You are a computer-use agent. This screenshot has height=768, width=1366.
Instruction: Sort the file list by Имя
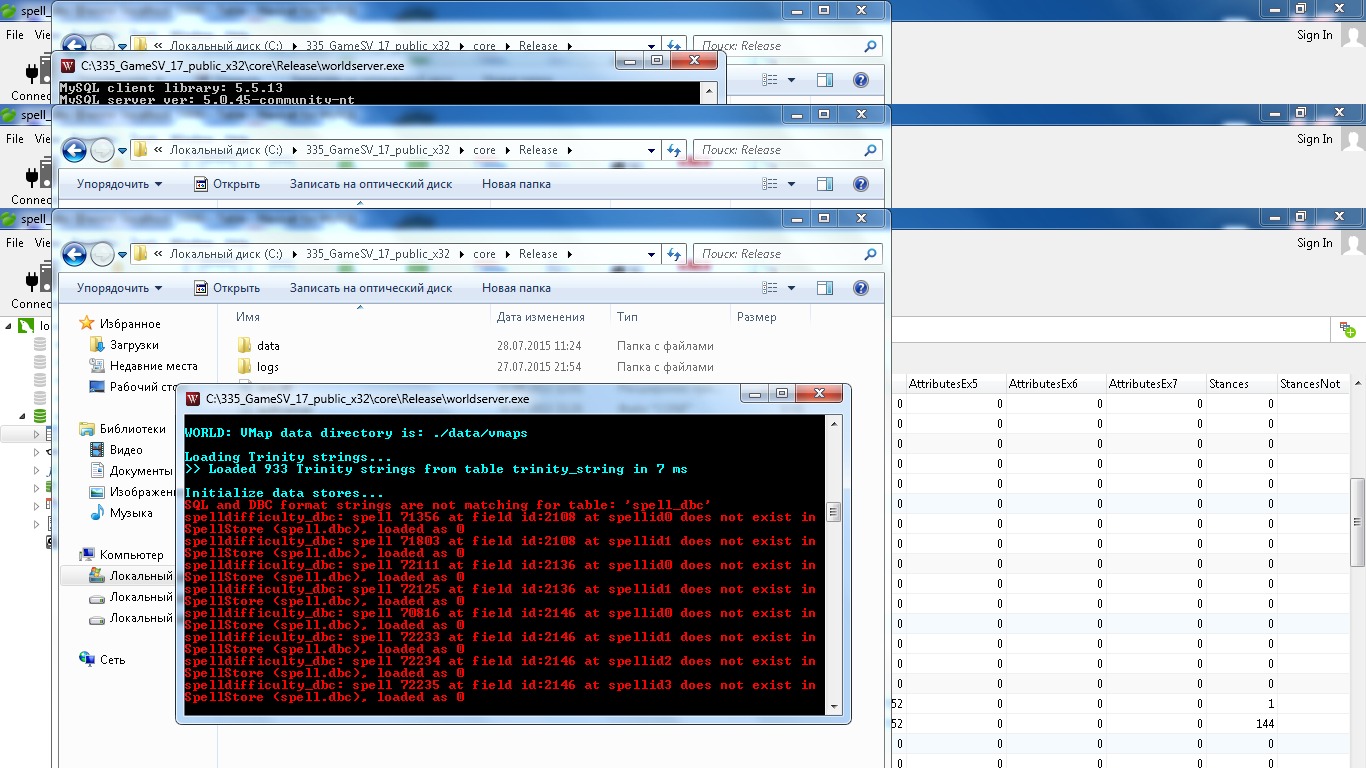248,317
